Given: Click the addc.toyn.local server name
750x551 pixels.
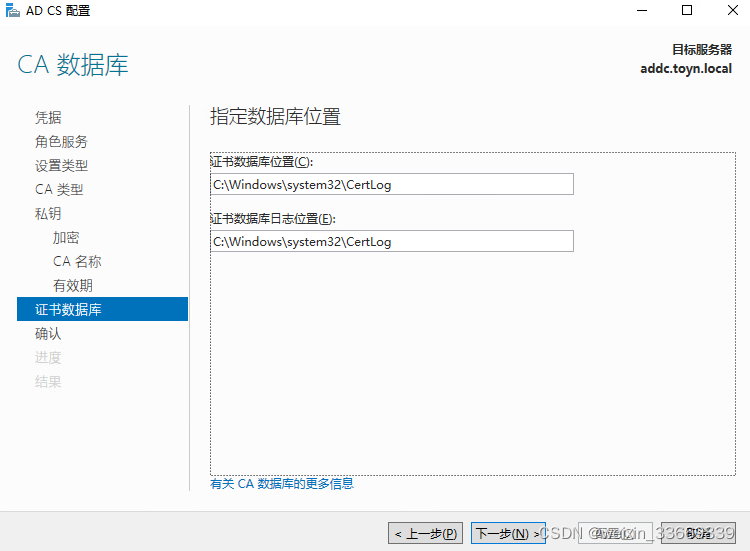Looking at the screenshot, I should pos(686,68).
